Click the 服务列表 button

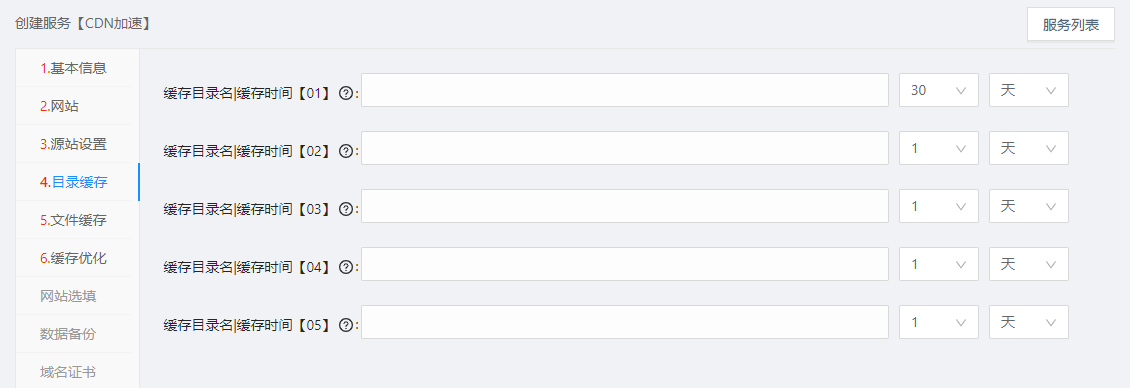1070,25
